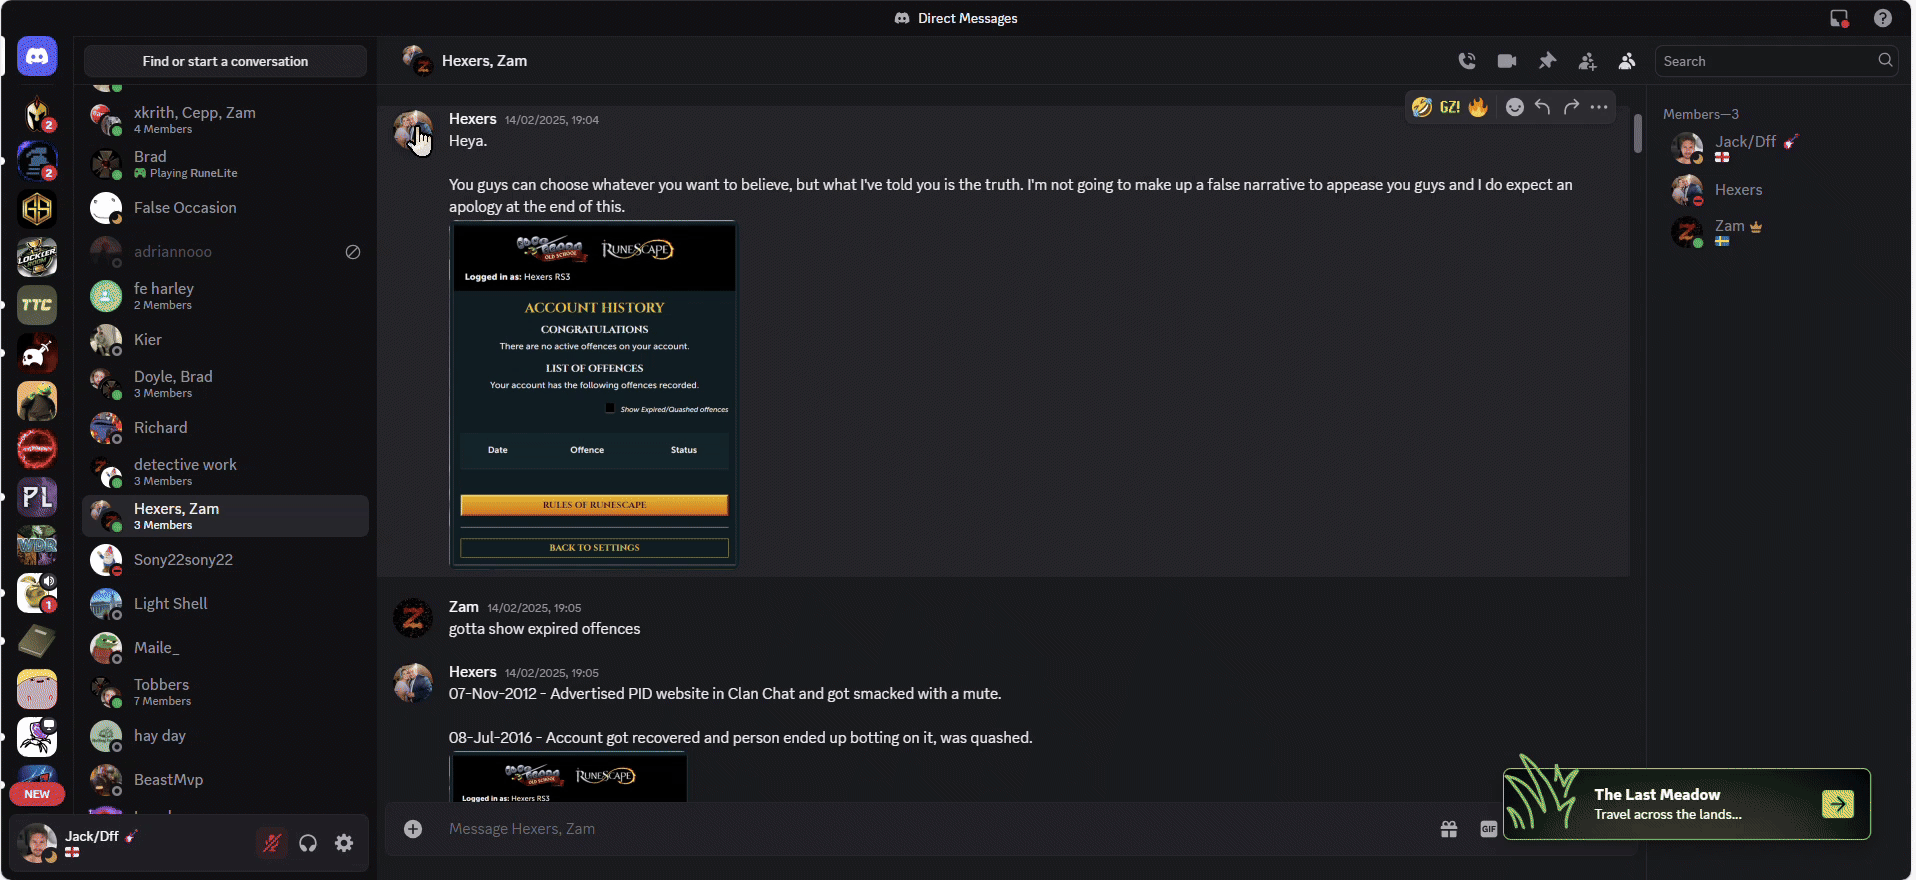Viewport: 1916px width, 880px height.
Task: Click the chat scrollbar thumb
Action: click(1637, 133)
